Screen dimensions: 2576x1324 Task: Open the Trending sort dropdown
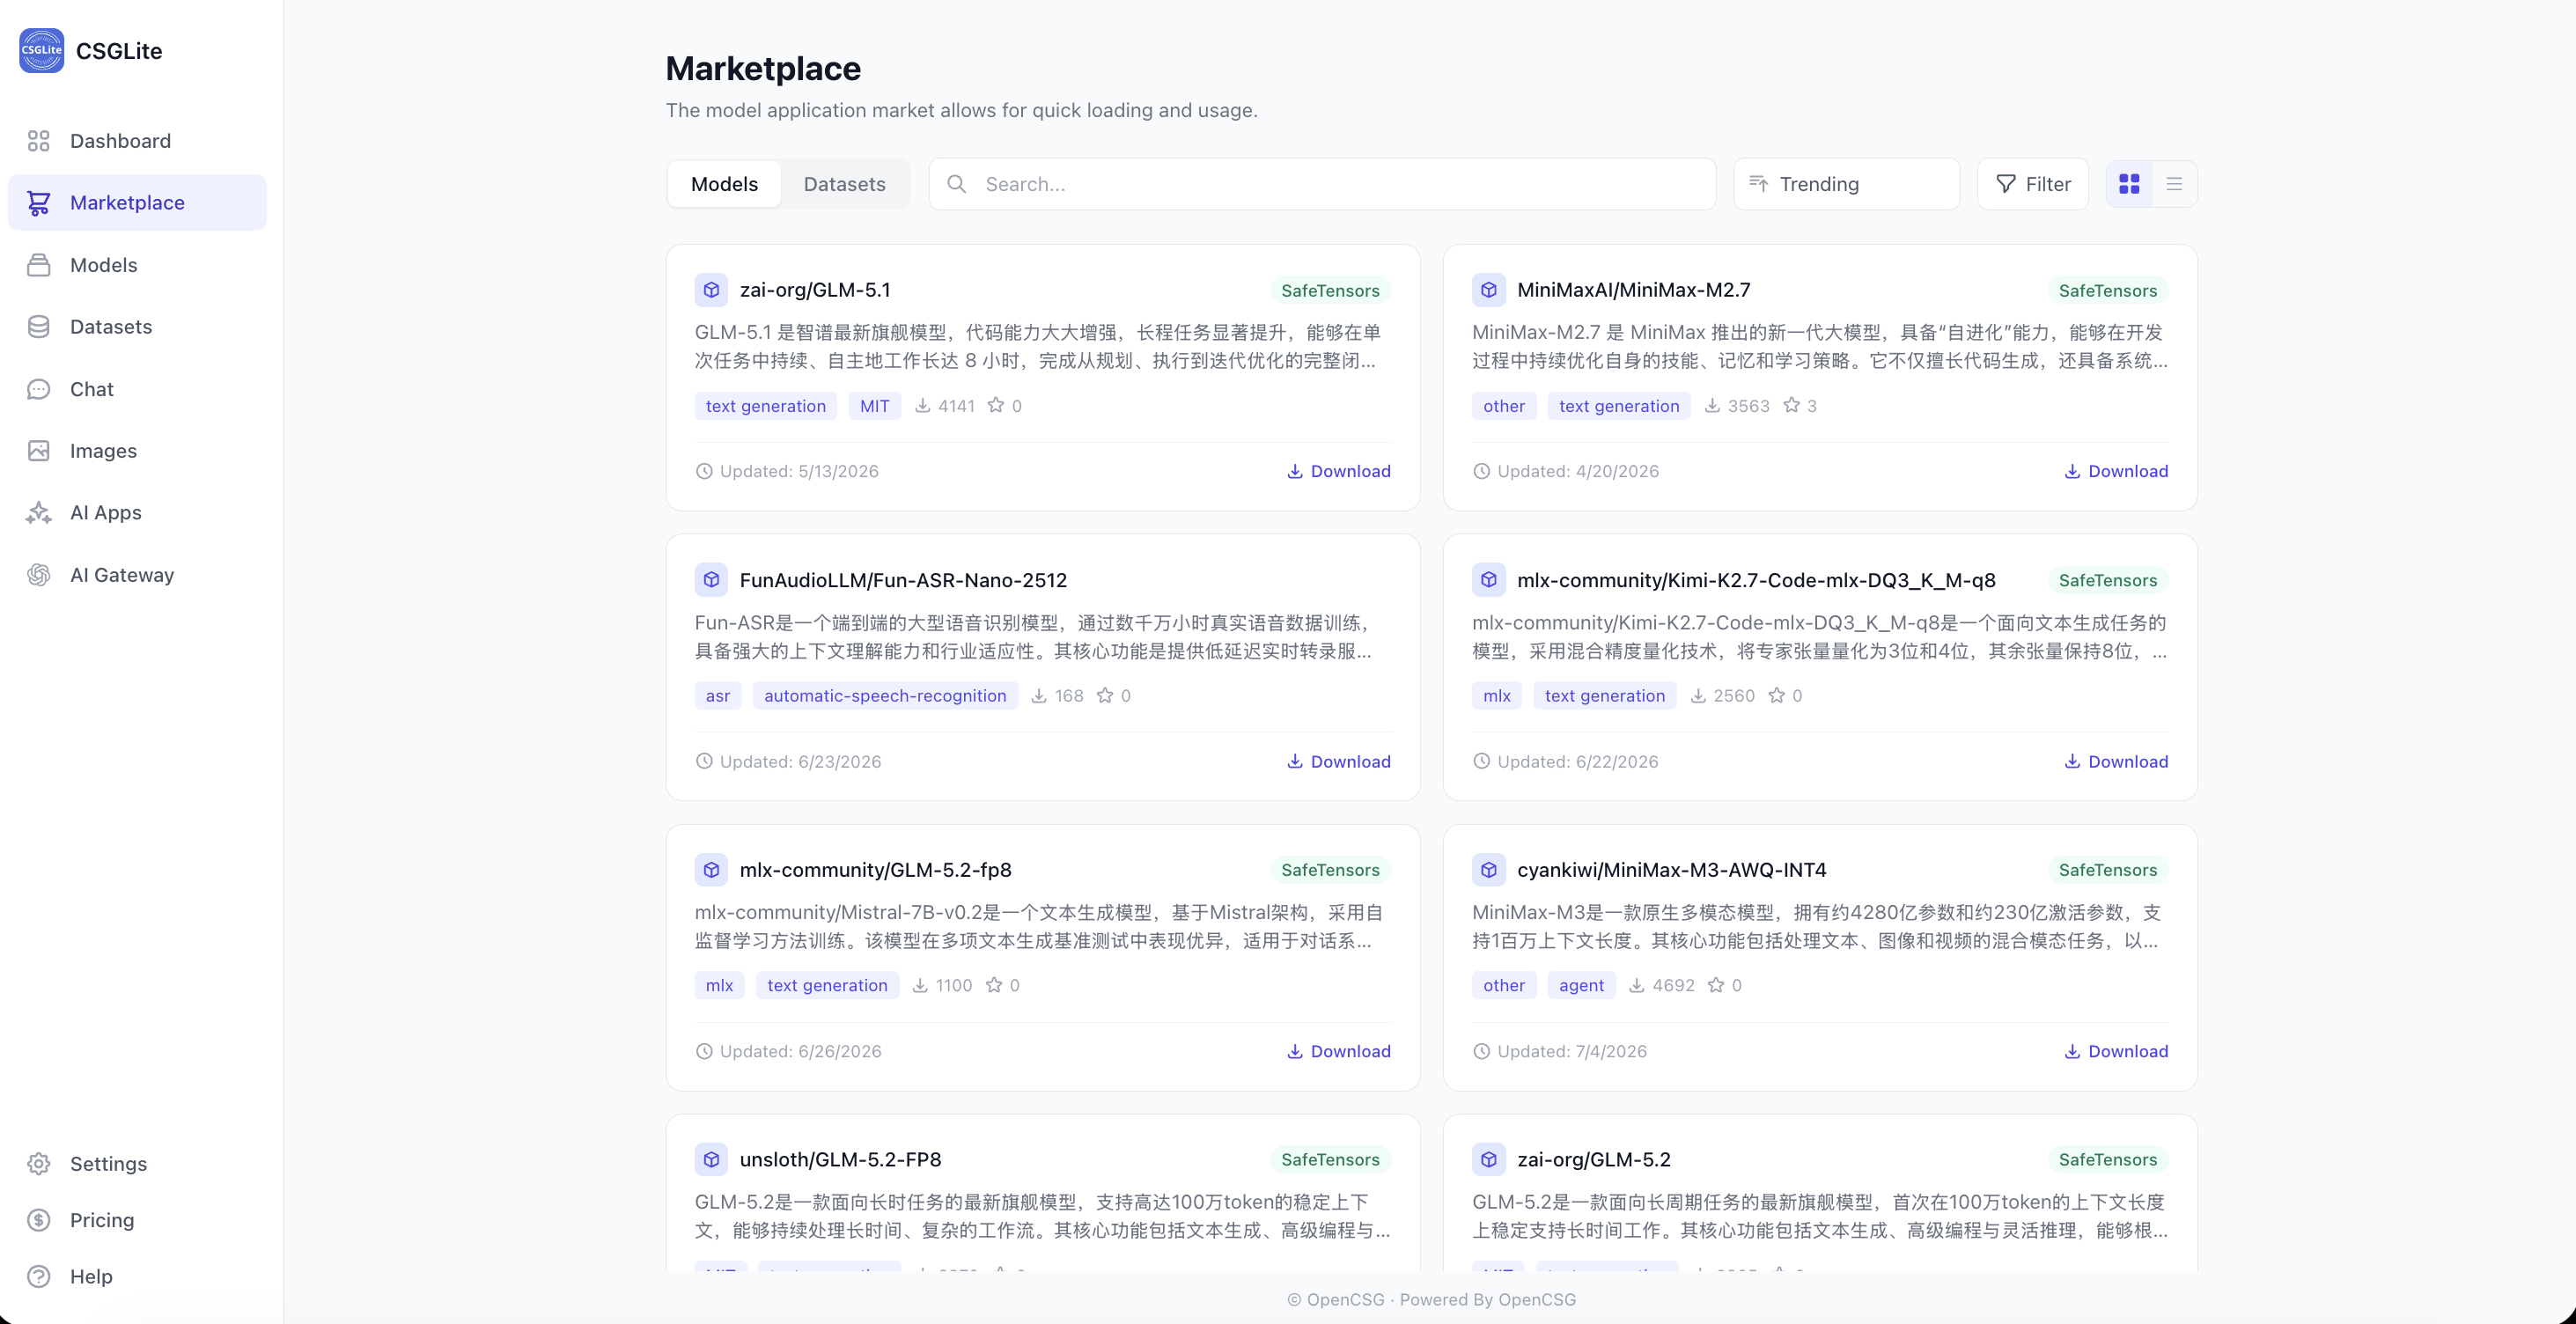[1846, 184]
